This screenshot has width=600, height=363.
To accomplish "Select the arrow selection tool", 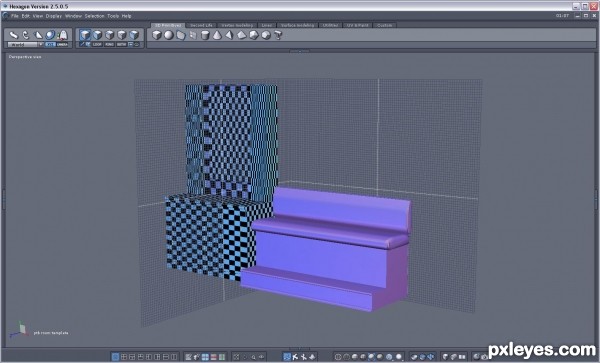I will pos(13,35).
